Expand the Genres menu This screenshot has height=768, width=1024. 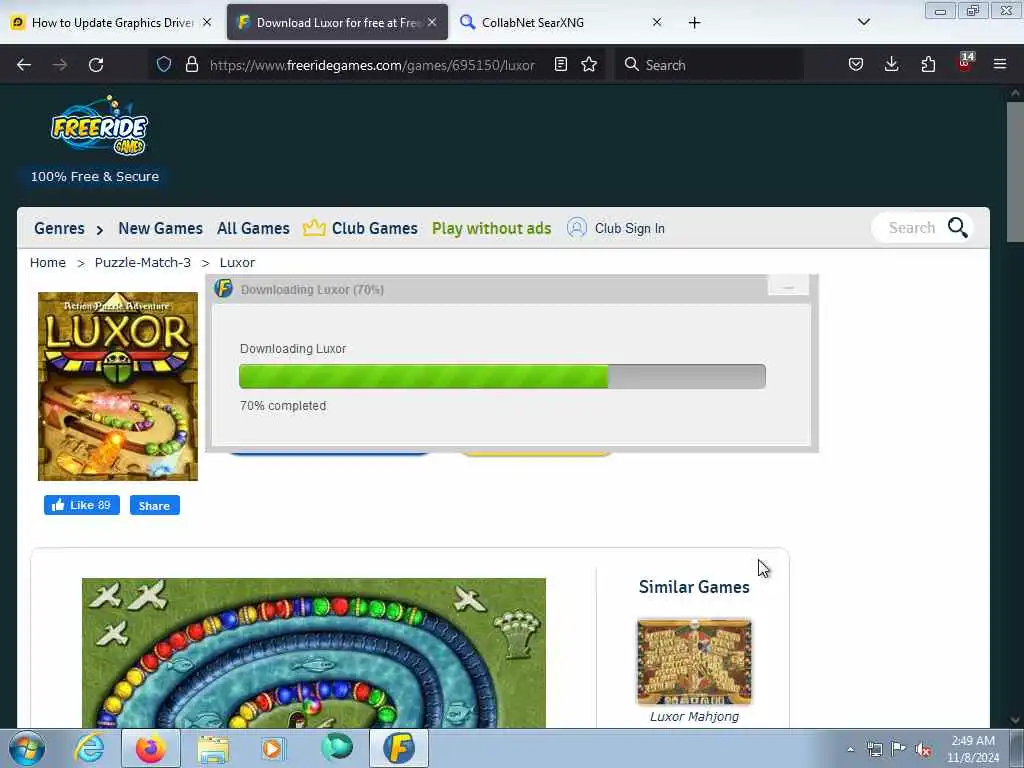[x=69, y=228]
